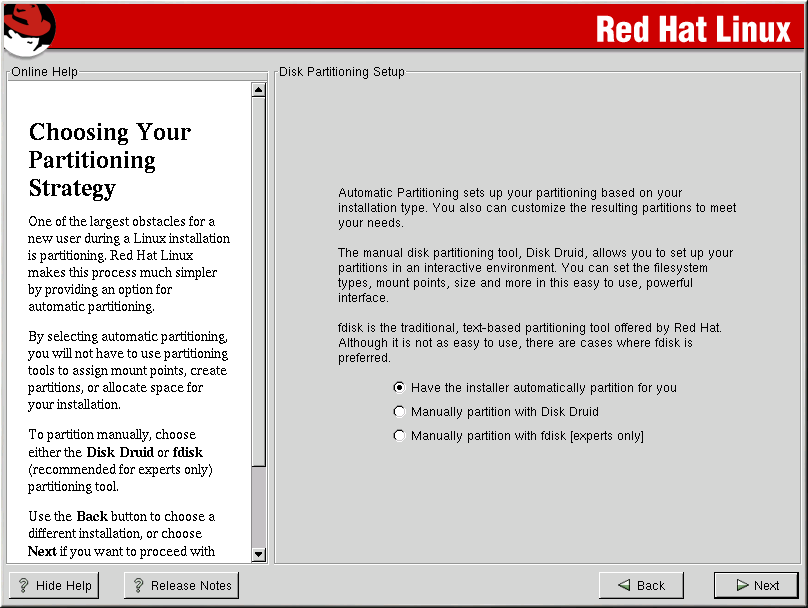Click the Online Help scrollbar thumb
This screenshot has height=608, width=808.
[258, 280]
